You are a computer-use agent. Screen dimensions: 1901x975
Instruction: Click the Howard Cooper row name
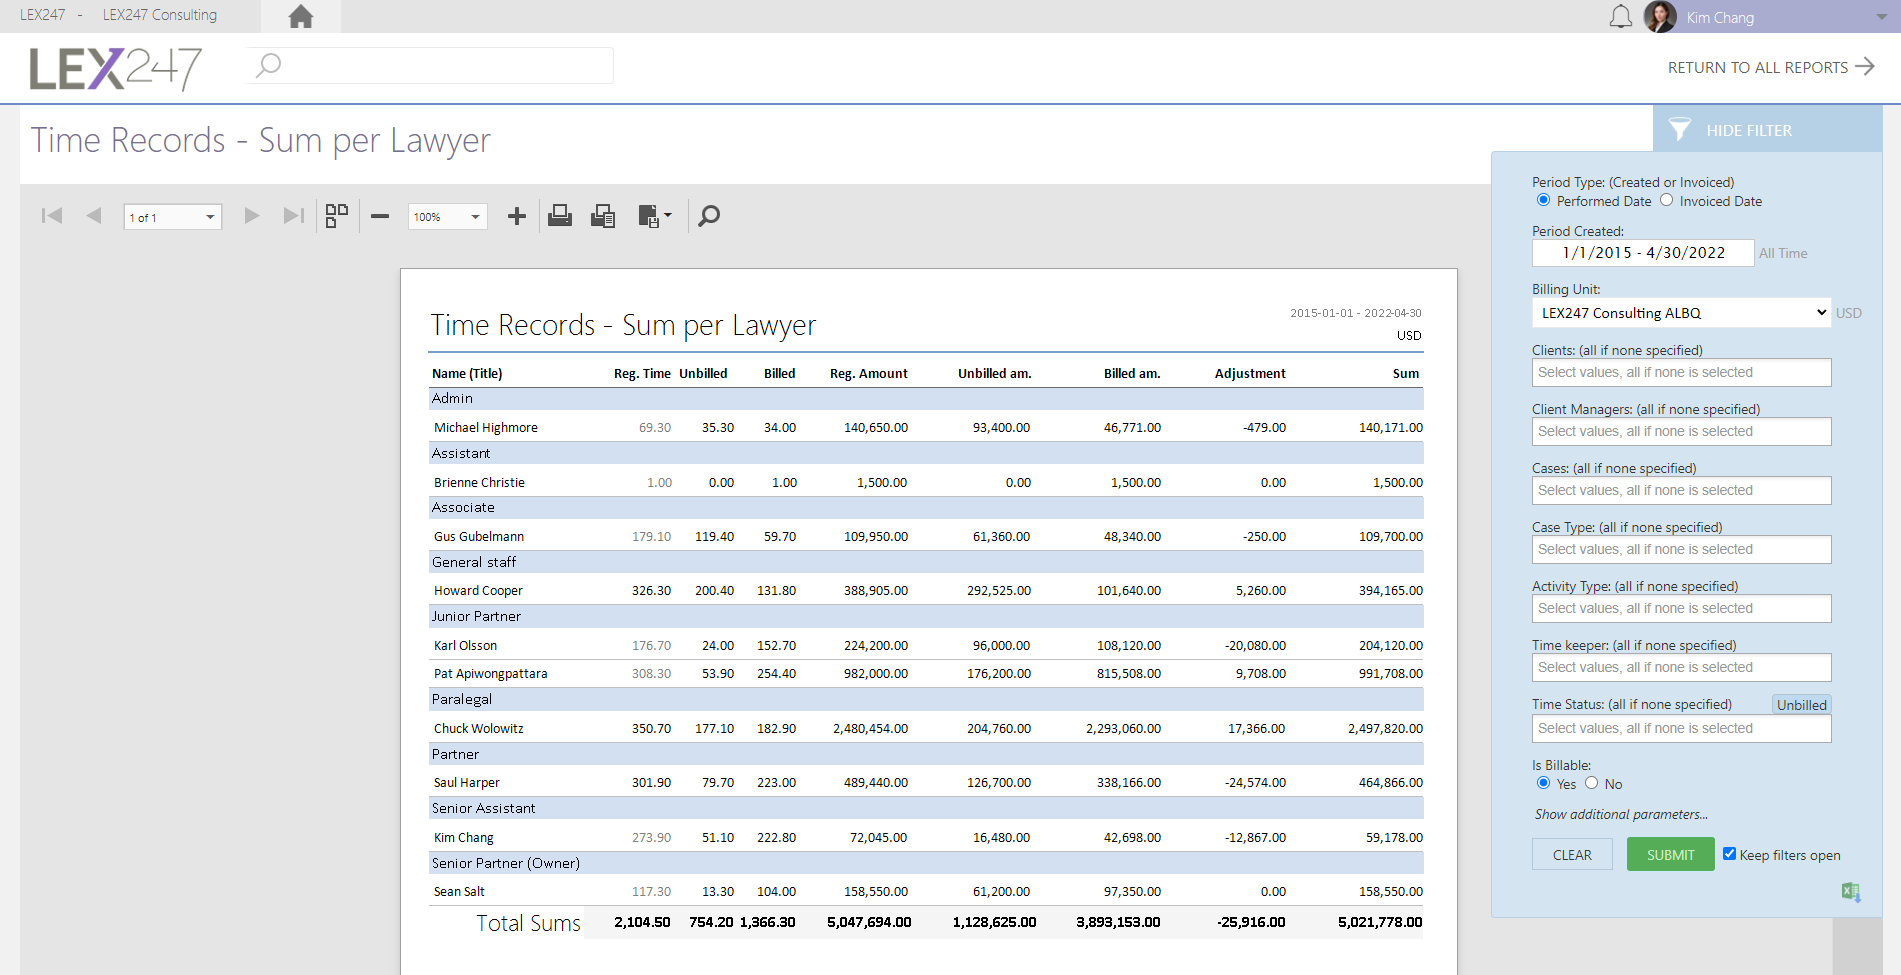tap(478, 590)
